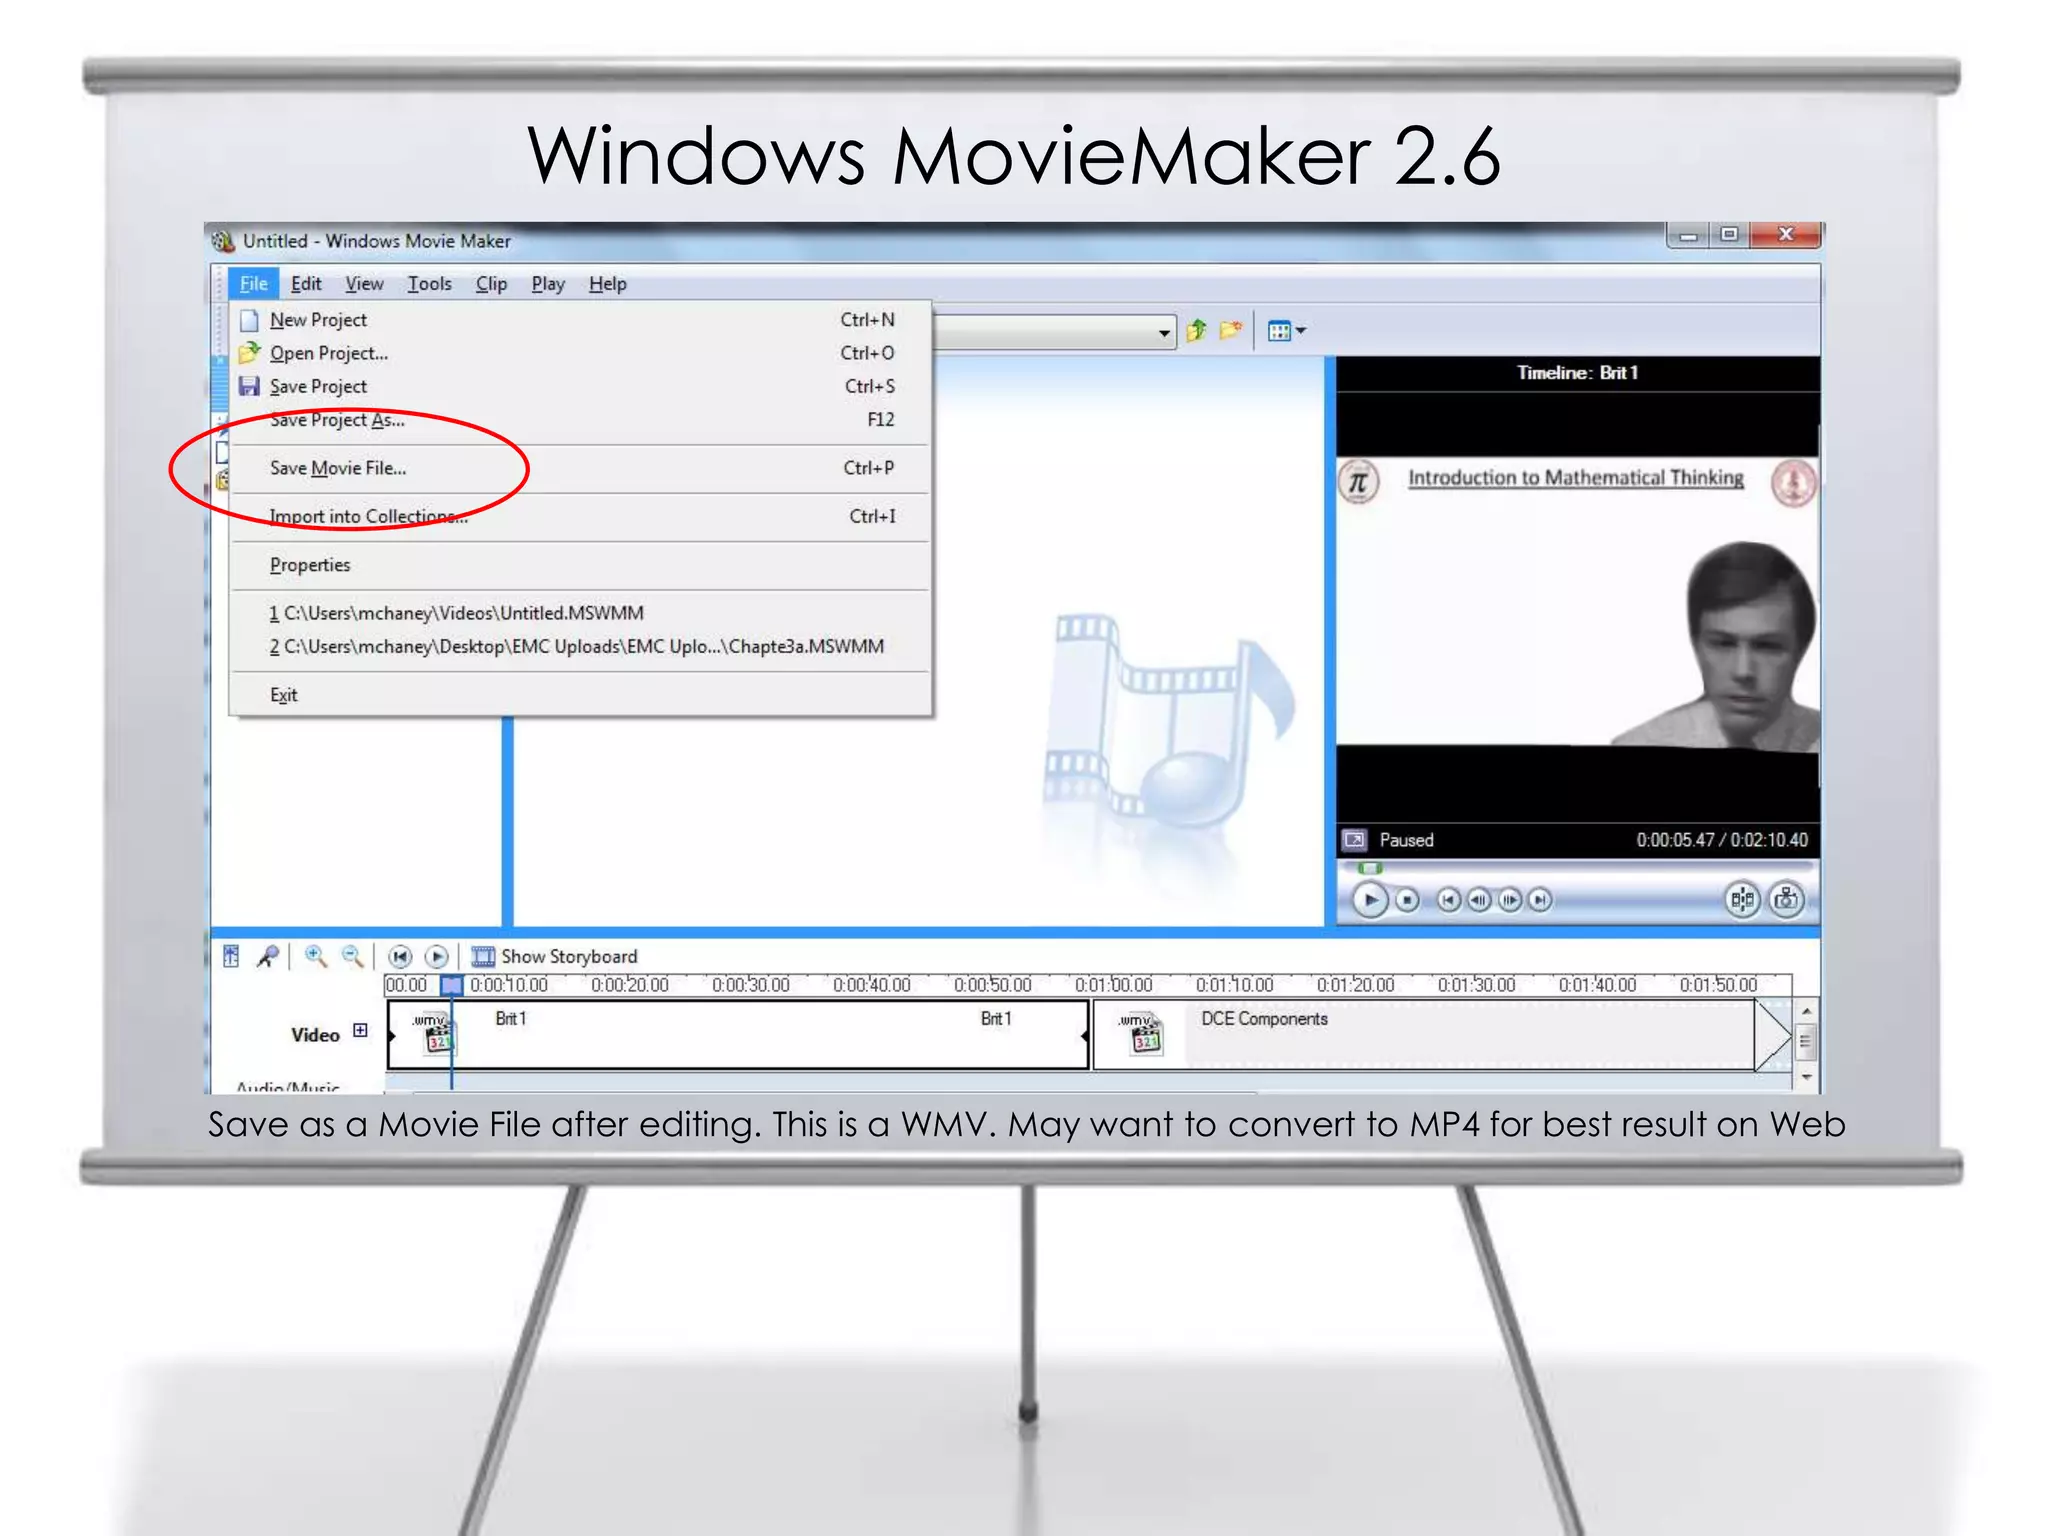Screen dimensions: 2048x1536
Task: Click the Set Audio Levels icon
Action: 231,956
